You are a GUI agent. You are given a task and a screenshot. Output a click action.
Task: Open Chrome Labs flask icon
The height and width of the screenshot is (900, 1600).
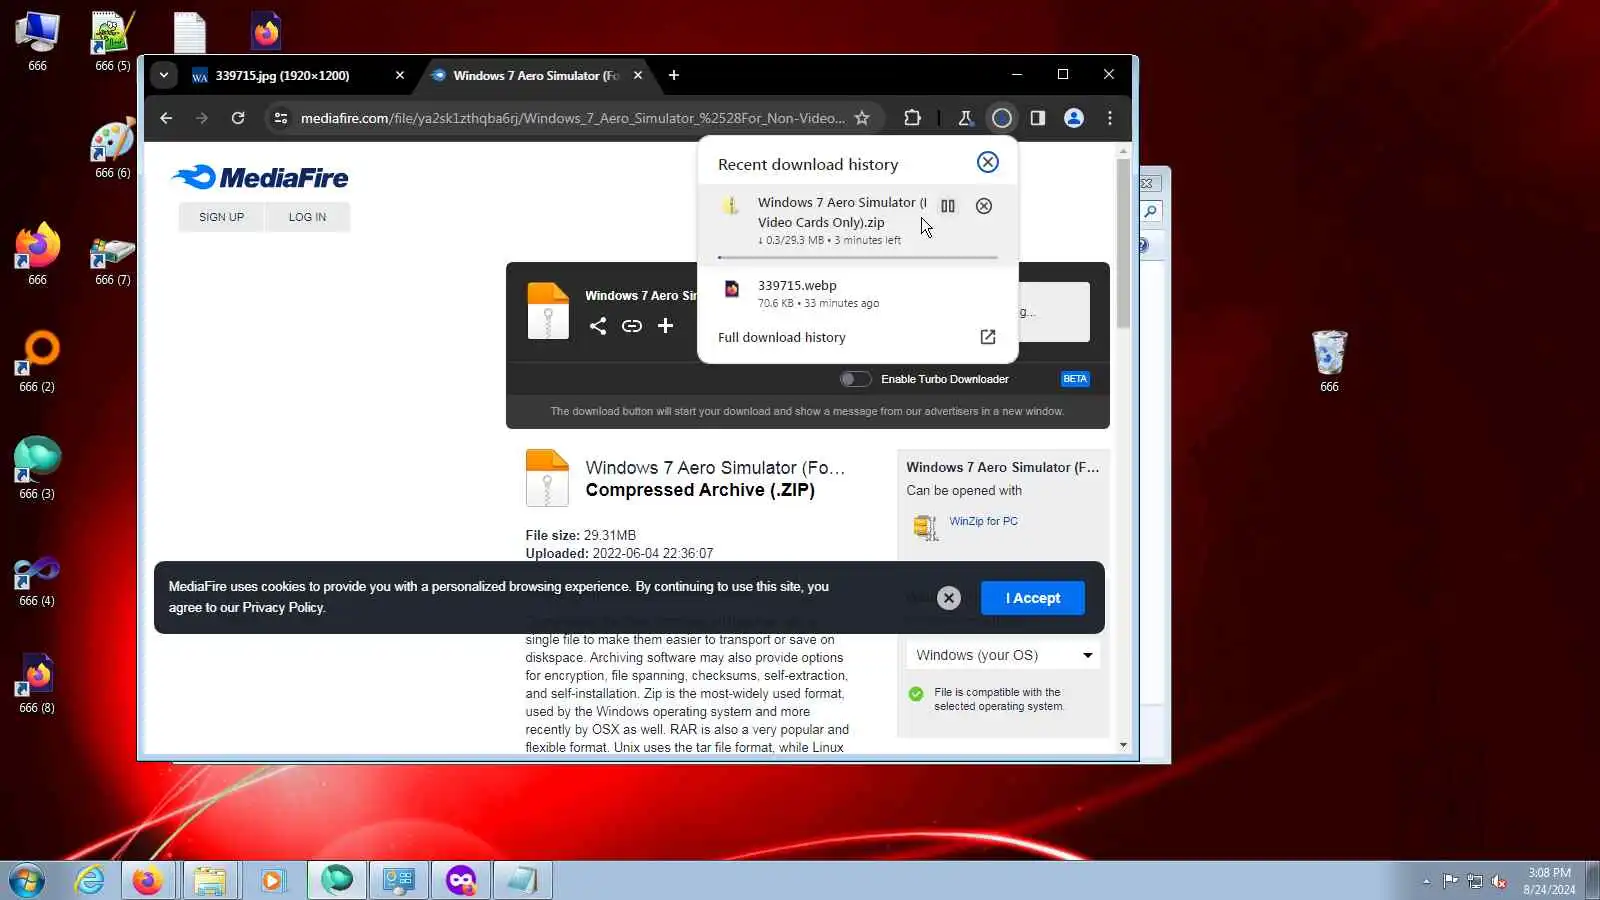(x=965, y=118)
